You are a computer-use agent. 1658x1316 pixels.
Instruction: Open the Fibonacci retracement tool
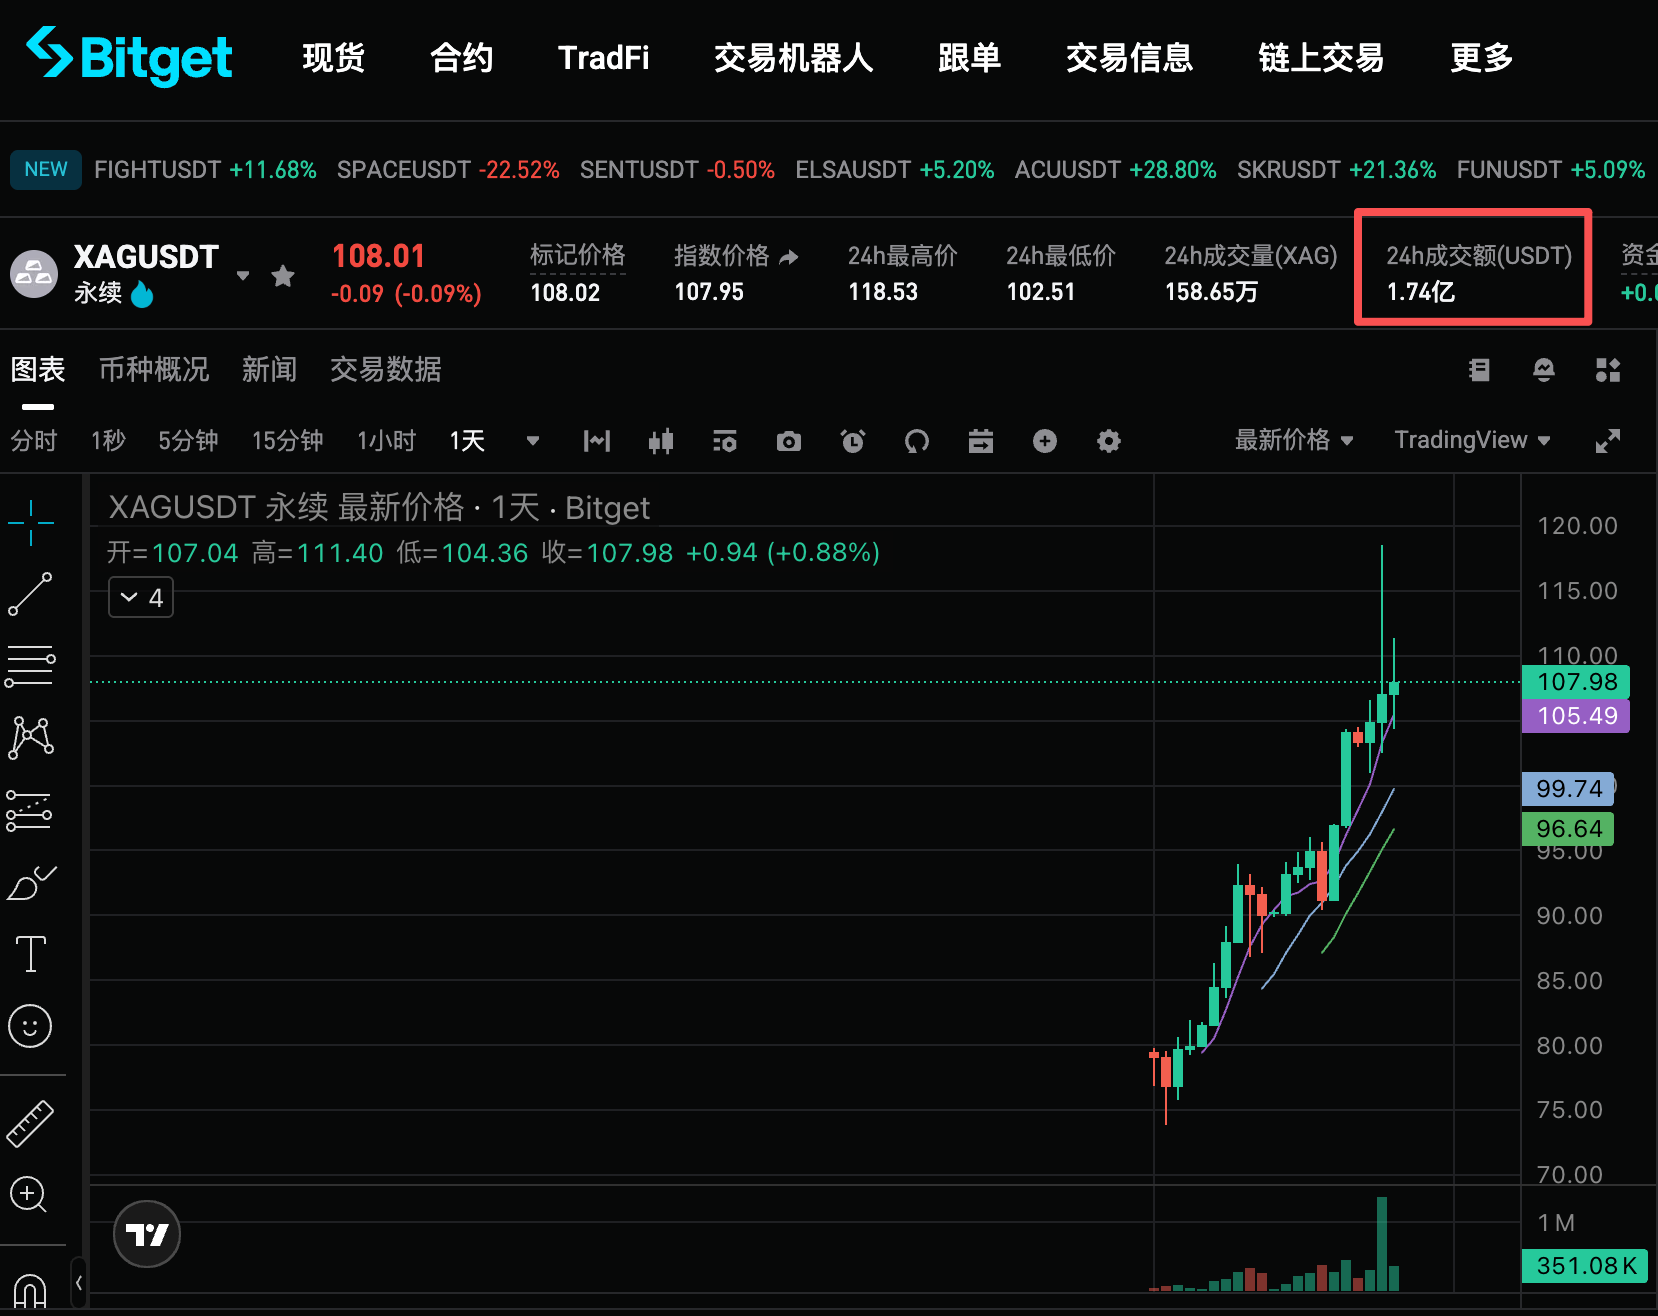tap(30, 666)
